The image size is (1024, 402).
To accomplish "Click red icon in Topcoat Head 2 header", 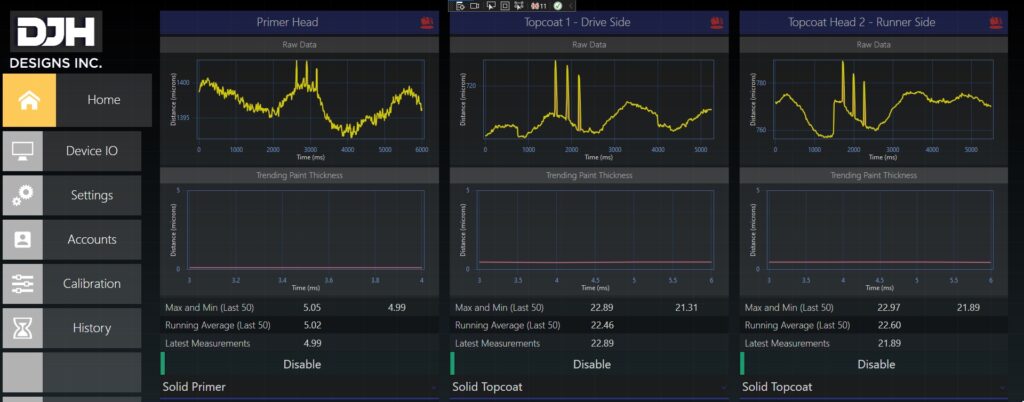I will click(x=1005, y=22).
